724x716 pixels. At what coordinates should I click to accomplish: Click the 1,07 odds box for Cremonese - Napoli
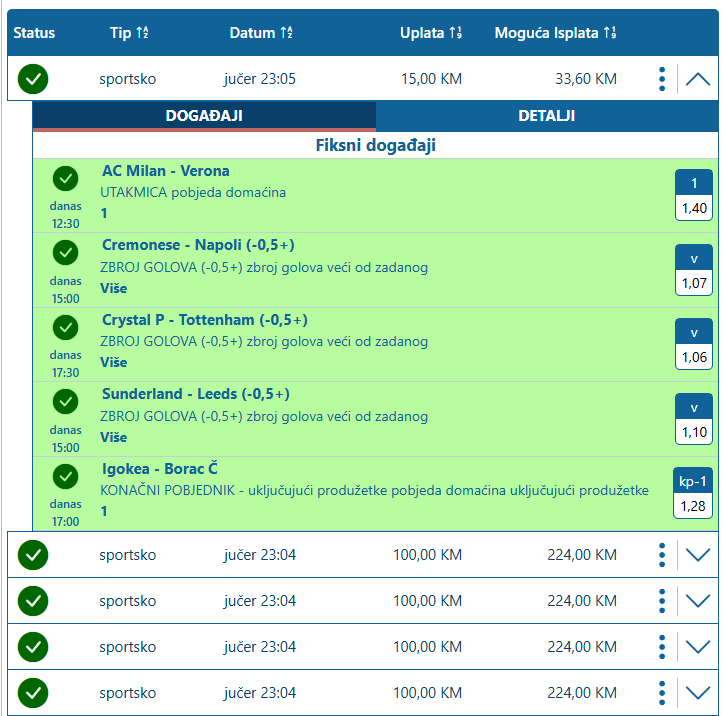click(693, 270)
